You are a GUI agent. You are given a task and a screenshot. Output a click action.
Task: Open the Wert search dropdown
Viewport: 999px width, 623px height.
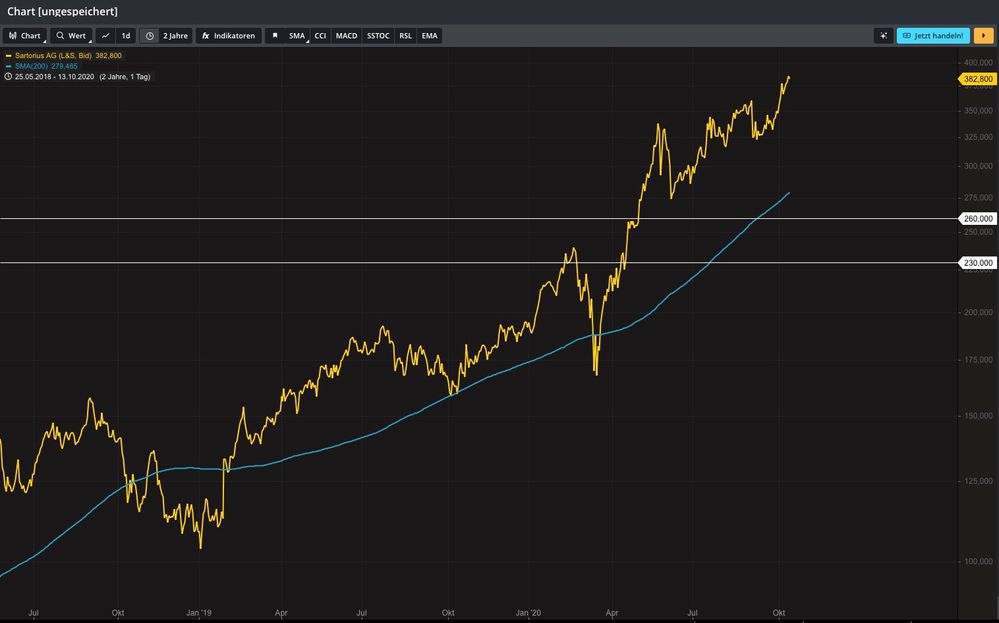pyautogui.click(x=71, y=36)
